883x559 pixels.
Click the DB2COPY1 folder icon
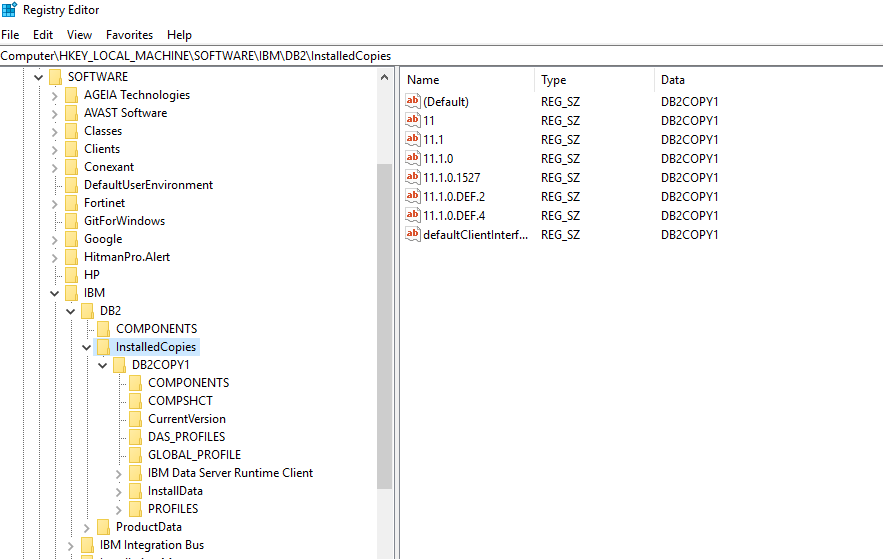pyautogui.click(x=119, y=365)
